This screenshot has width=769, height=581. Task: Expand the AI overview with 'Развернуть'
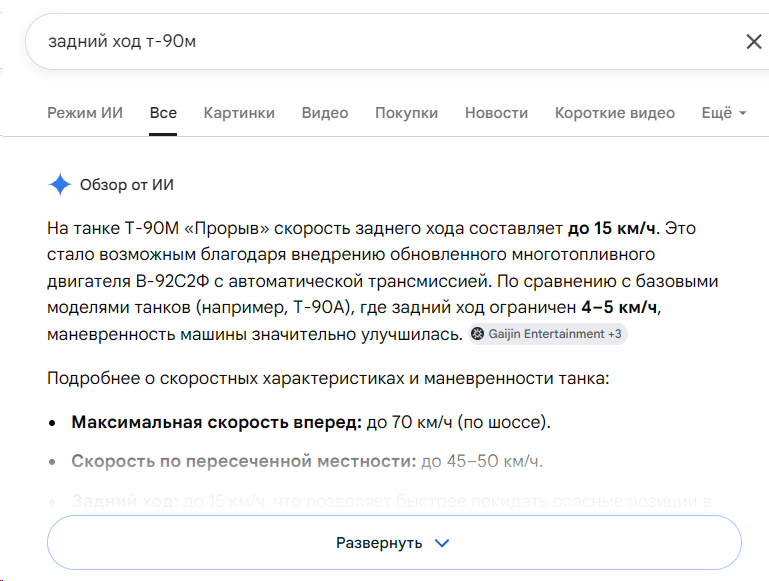point(394,543)
